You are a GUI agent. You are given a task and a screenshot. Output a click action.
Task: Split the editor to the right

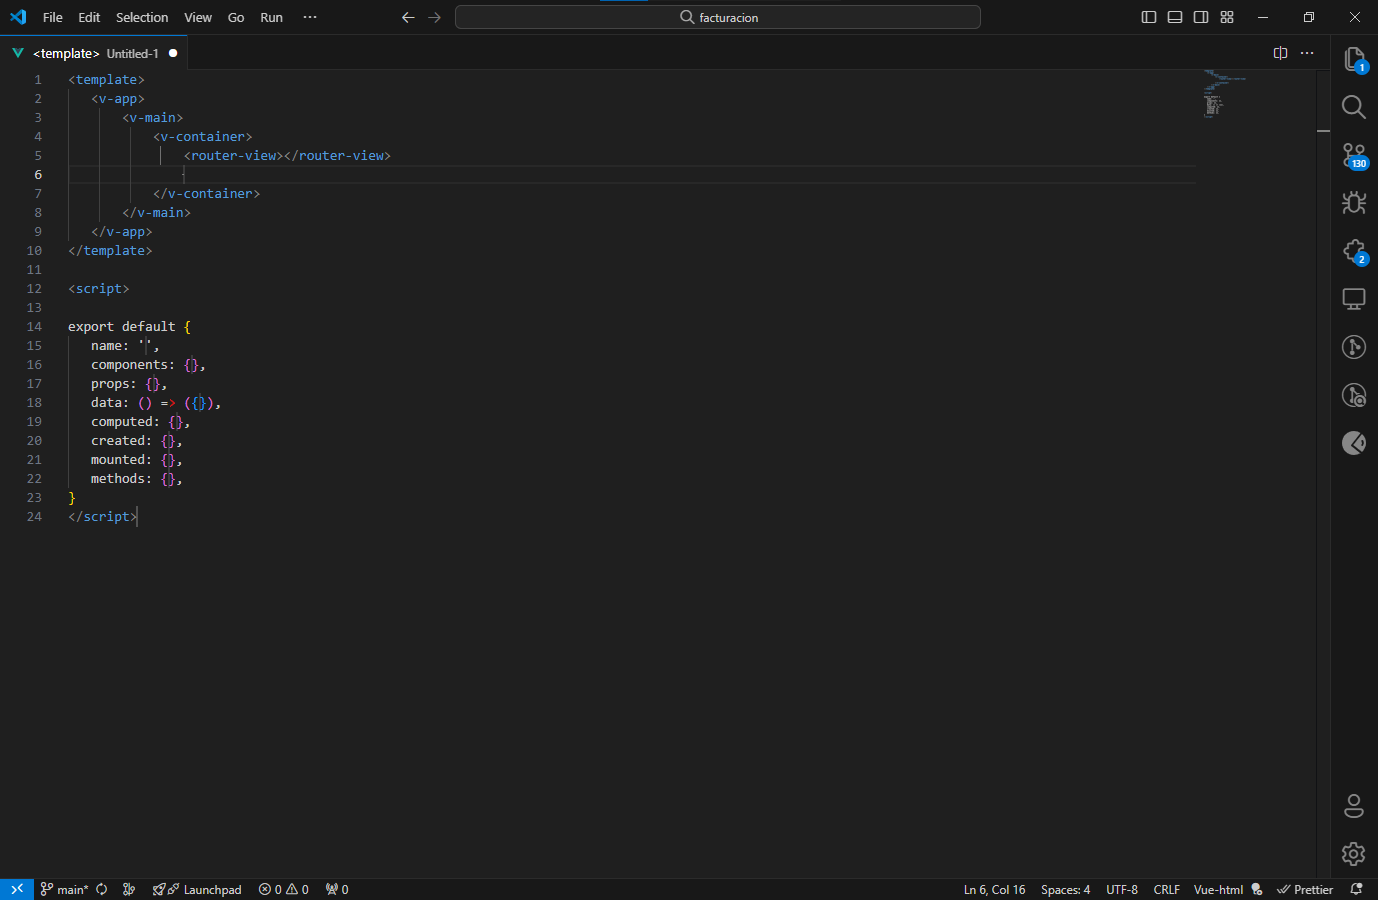pos(1280,53)
